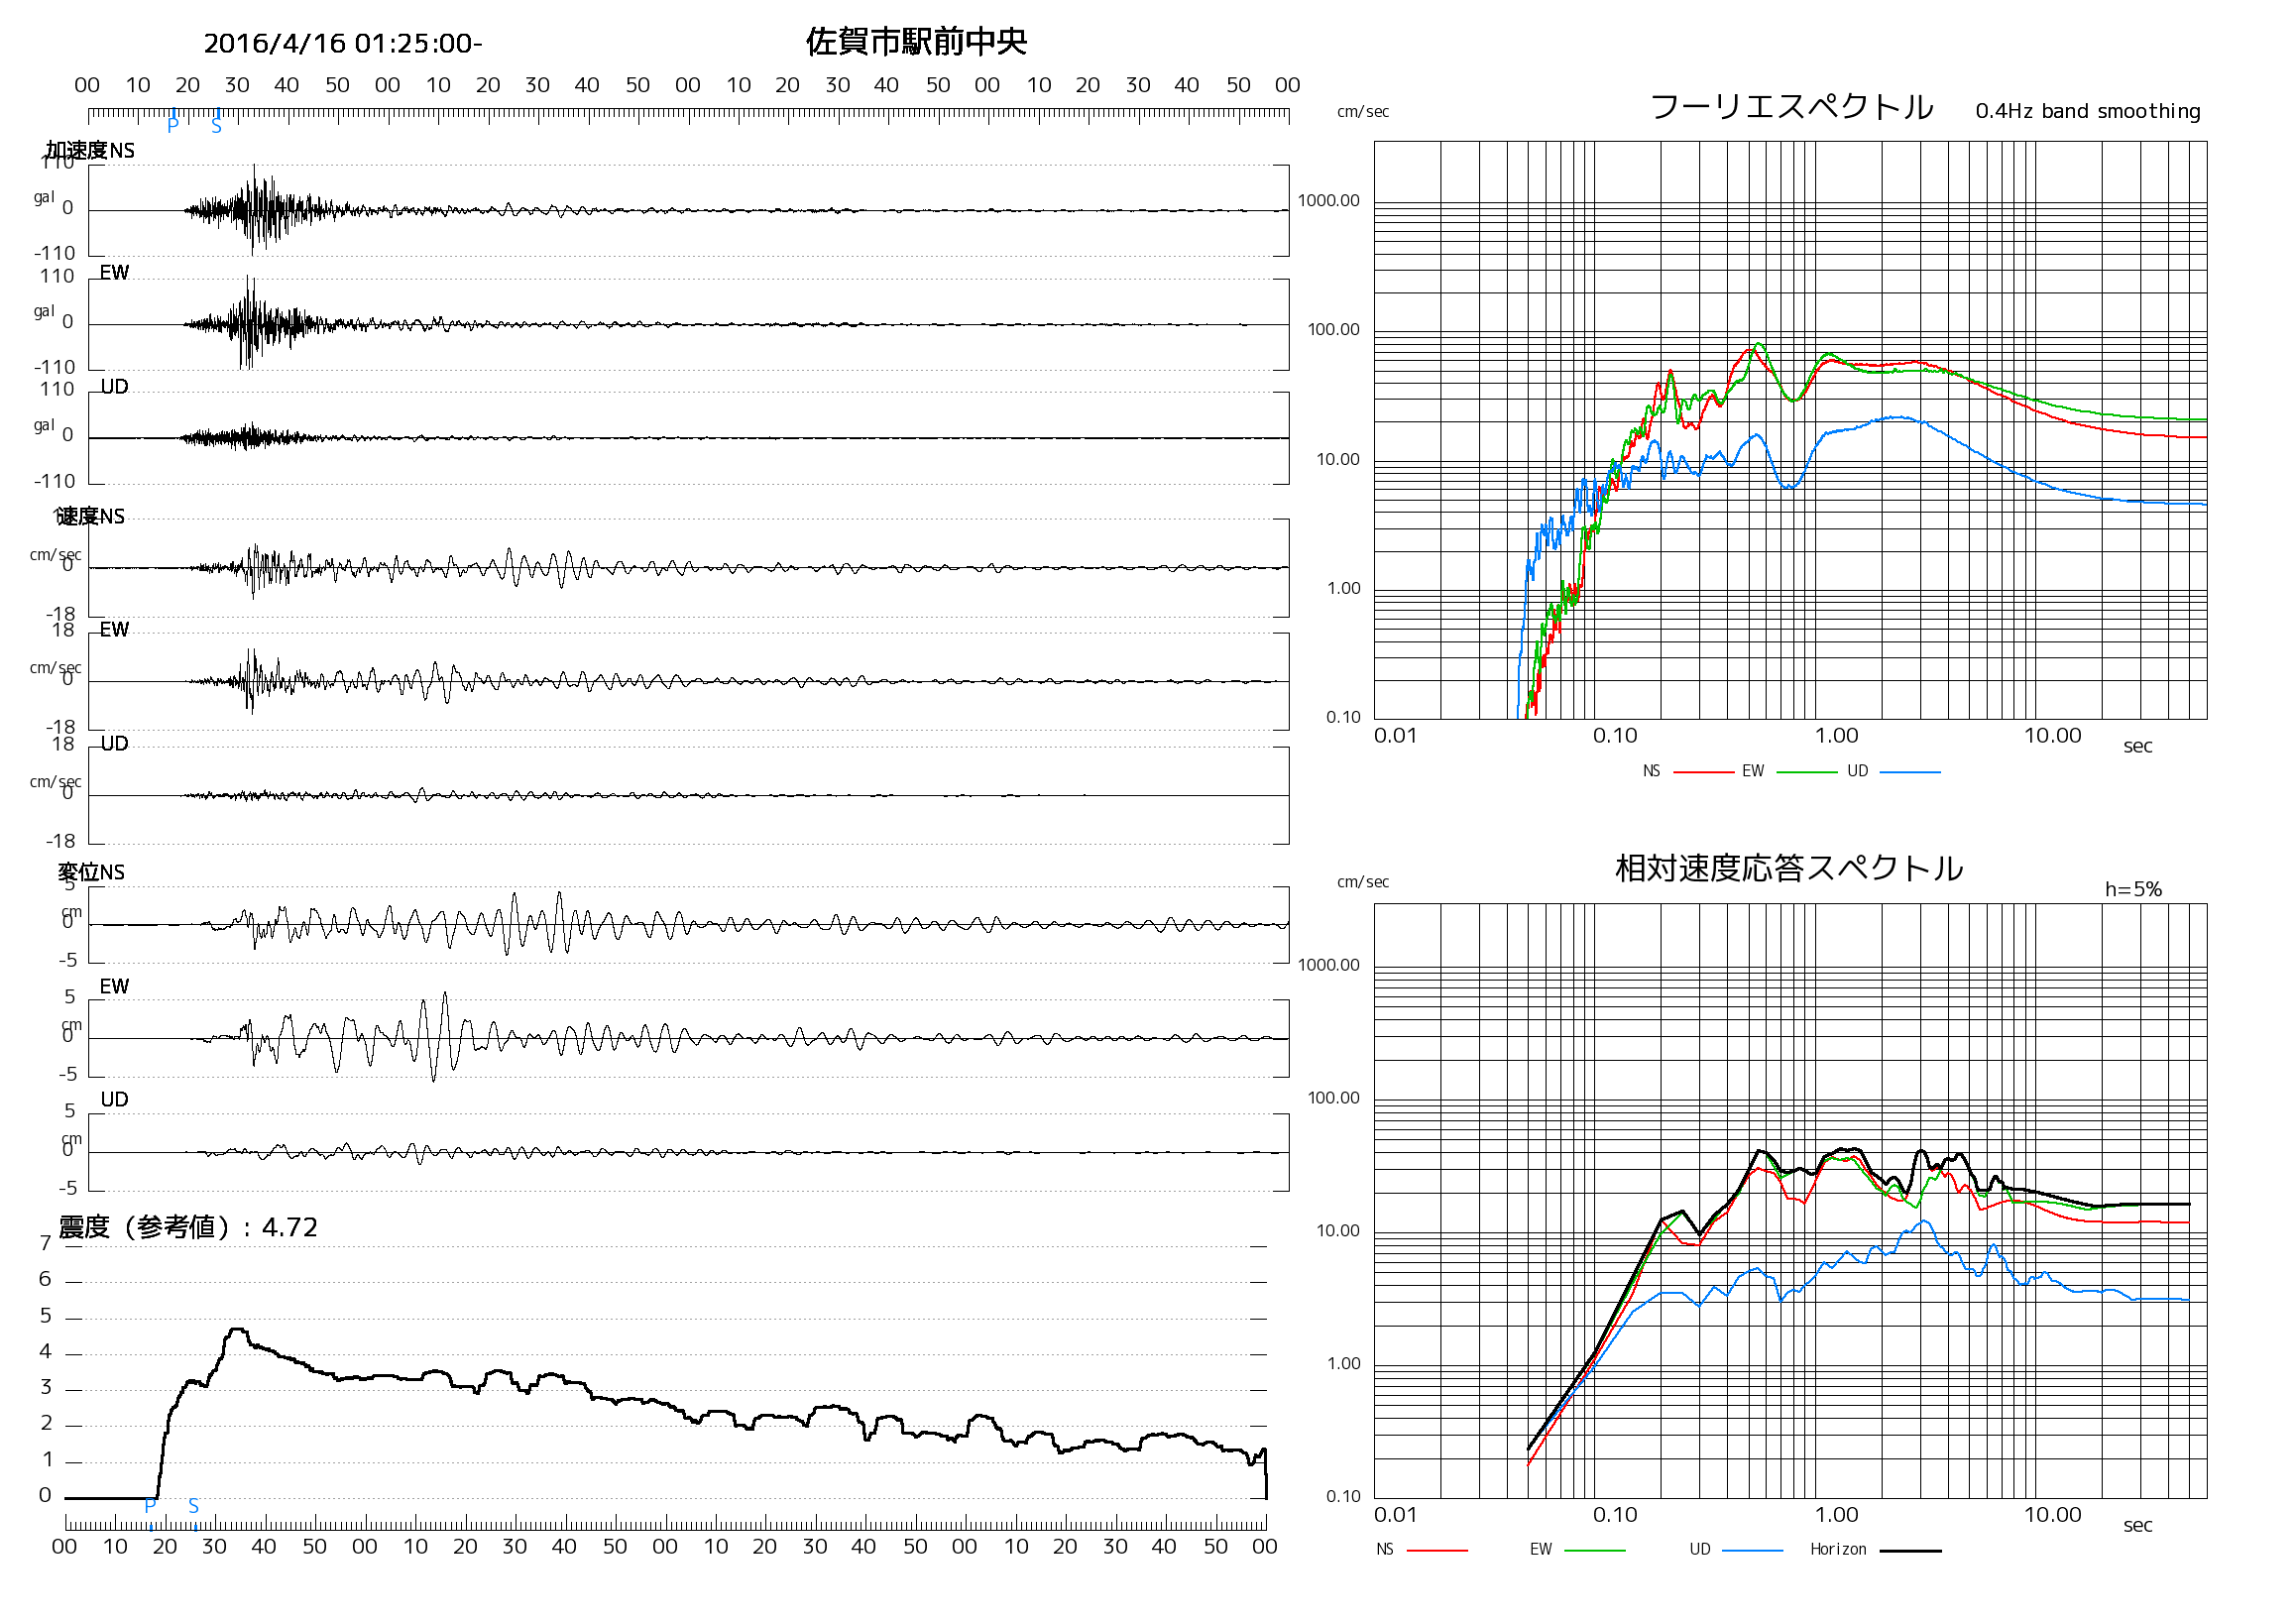Image resolution: width=2296 pixels, height=1623 pixels.
Task: Click the "Horizon" legend label
Action: 1838,1549
